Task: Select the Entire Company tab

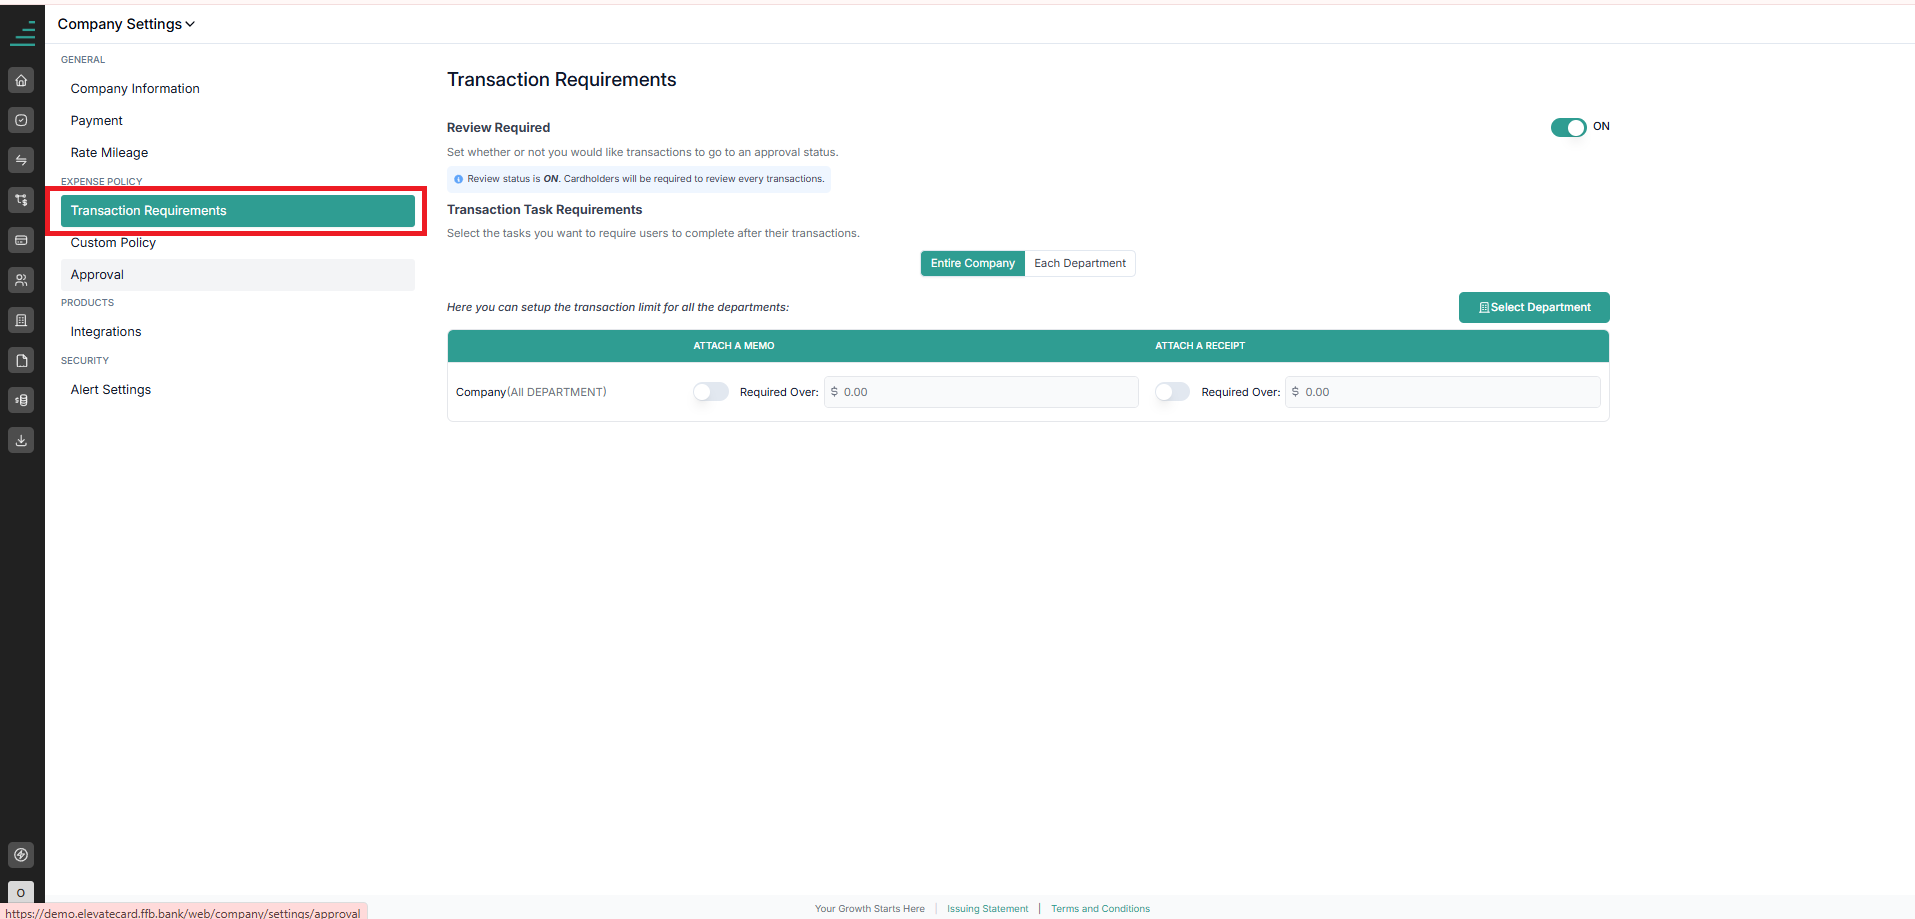Action: pyautogui.click(x=973, y=263)
